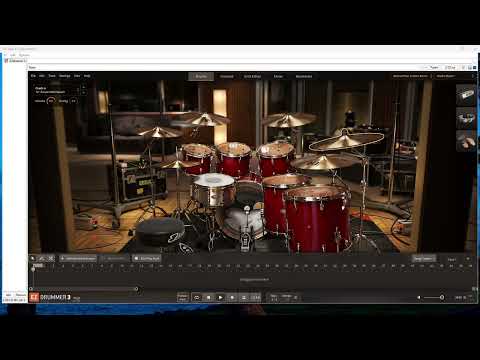Open the View menu
The height and width of the screenshot is (360, 480).
77,76
